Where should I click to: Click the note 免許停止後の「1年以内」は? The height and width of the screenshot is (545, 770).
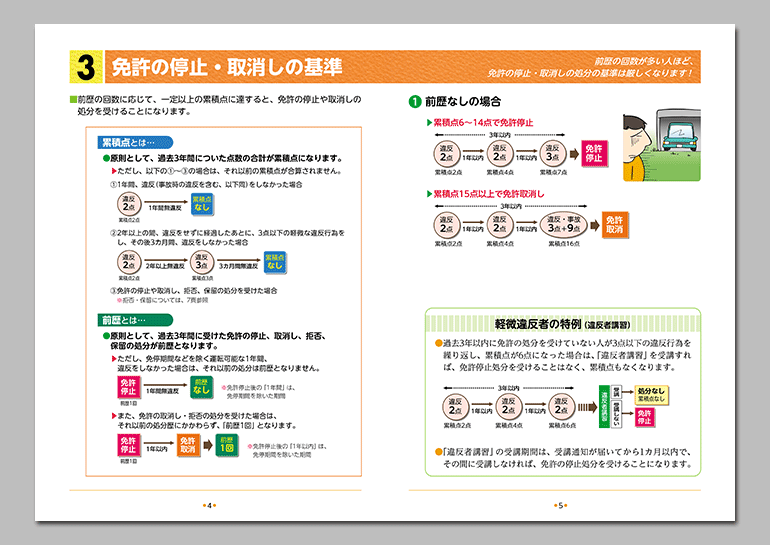click(287, 450)
